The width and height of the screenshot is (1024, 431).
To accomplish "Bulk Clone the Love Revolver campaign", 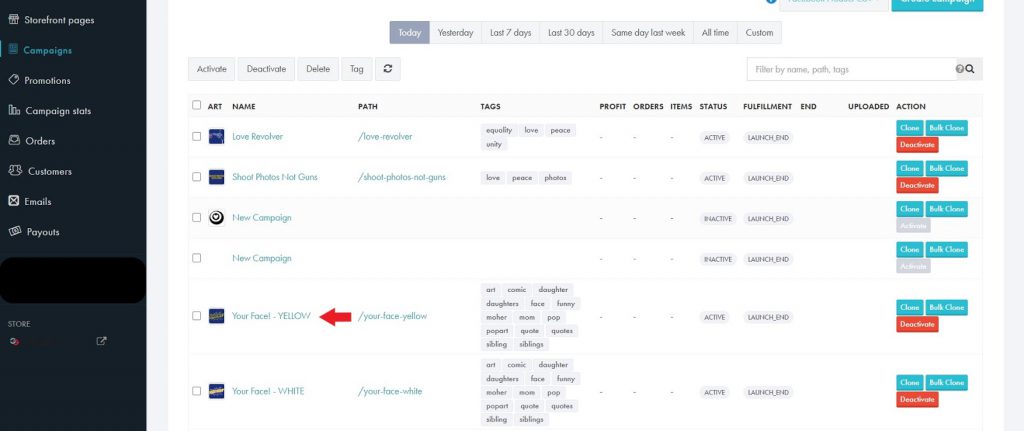I will click(946, 128).
